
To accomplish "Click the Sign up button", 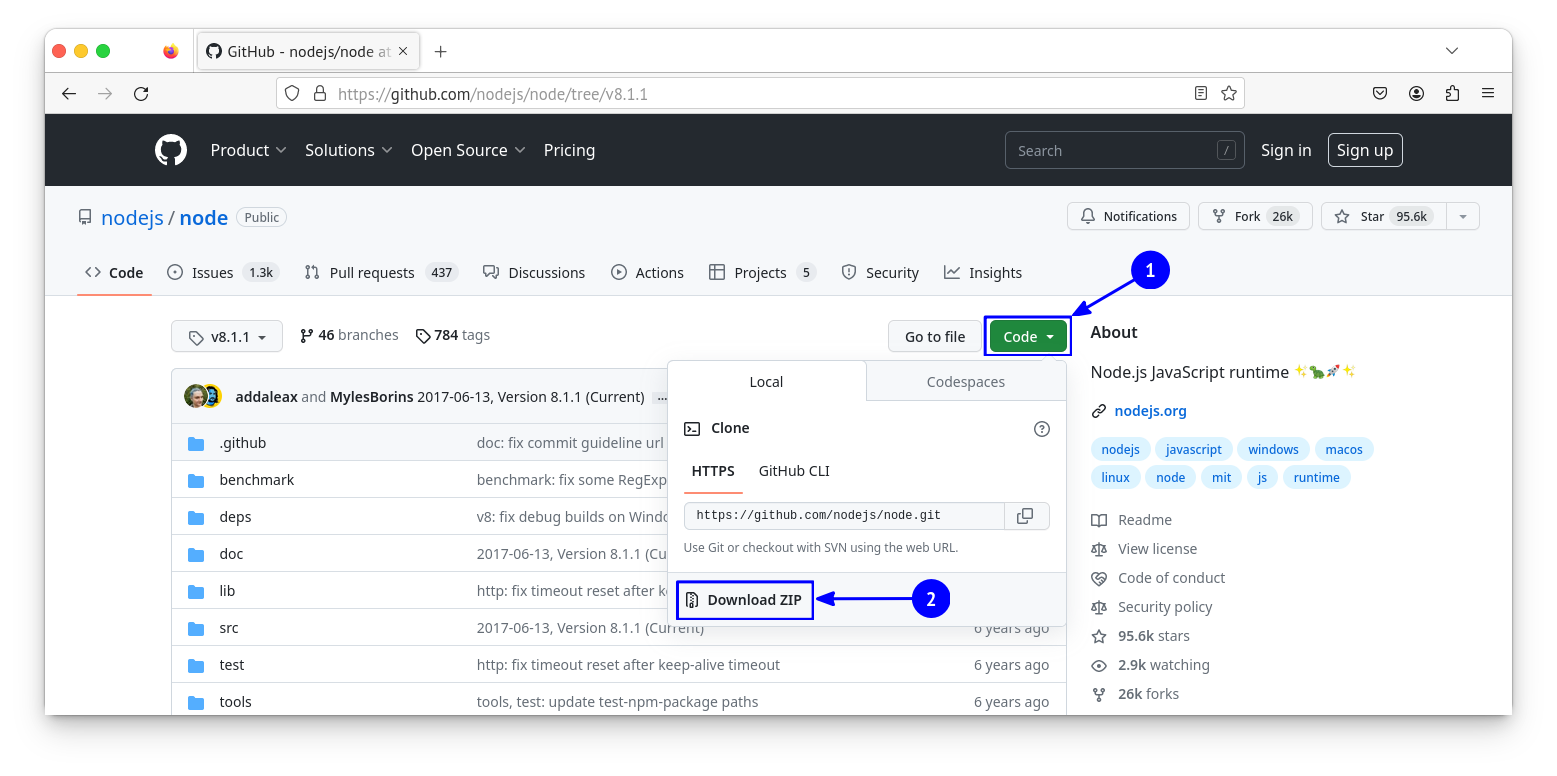I will pyautogui.click(x=1365, y=150).
